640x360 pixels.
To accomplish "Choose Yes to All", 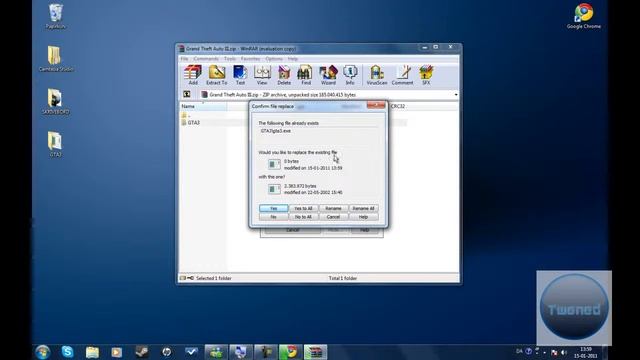I will pos(303,208).
